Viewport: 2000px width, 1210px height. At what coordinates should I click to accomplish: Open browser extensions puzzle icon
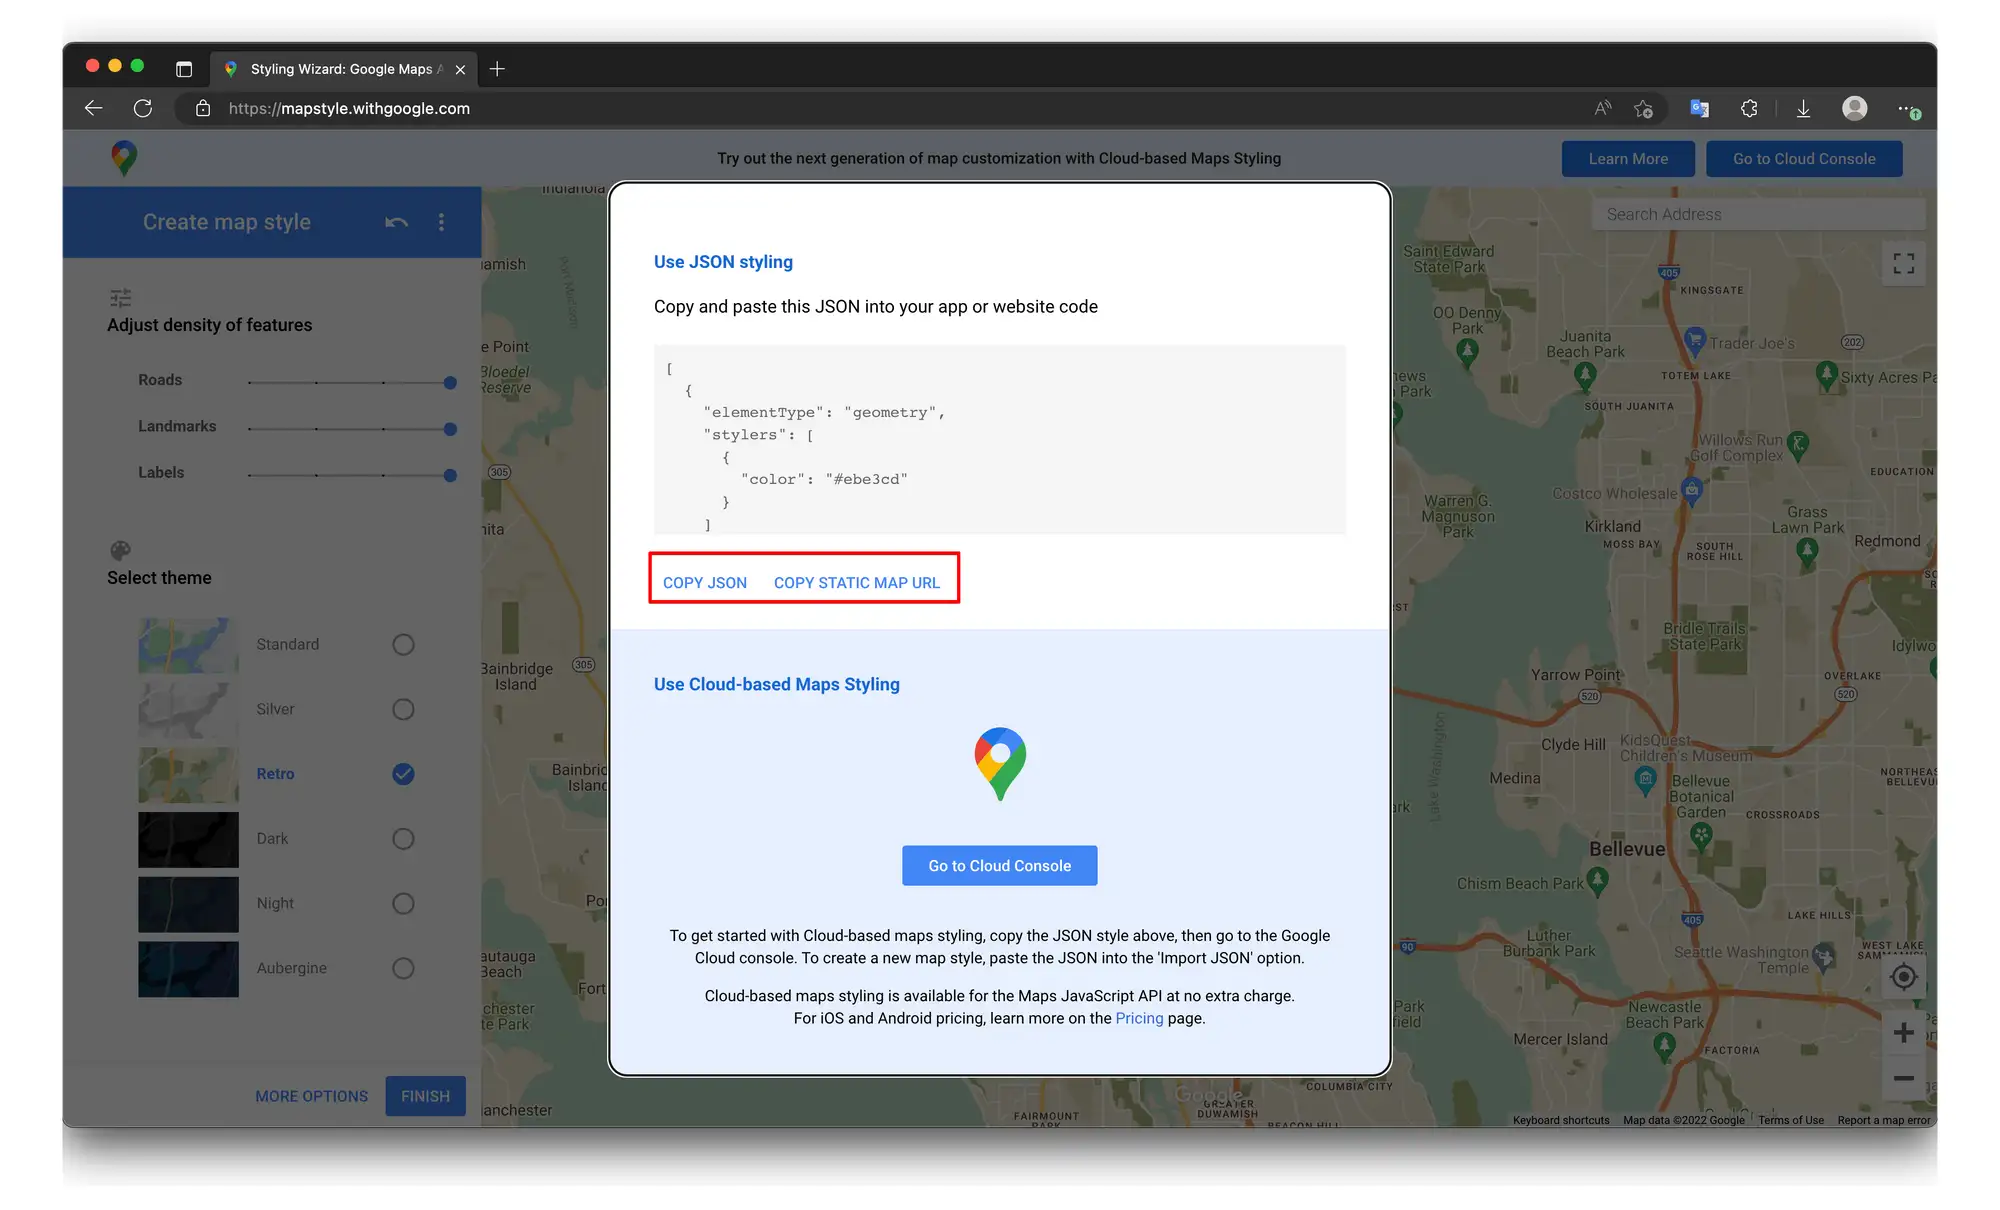click(1749, 108)
